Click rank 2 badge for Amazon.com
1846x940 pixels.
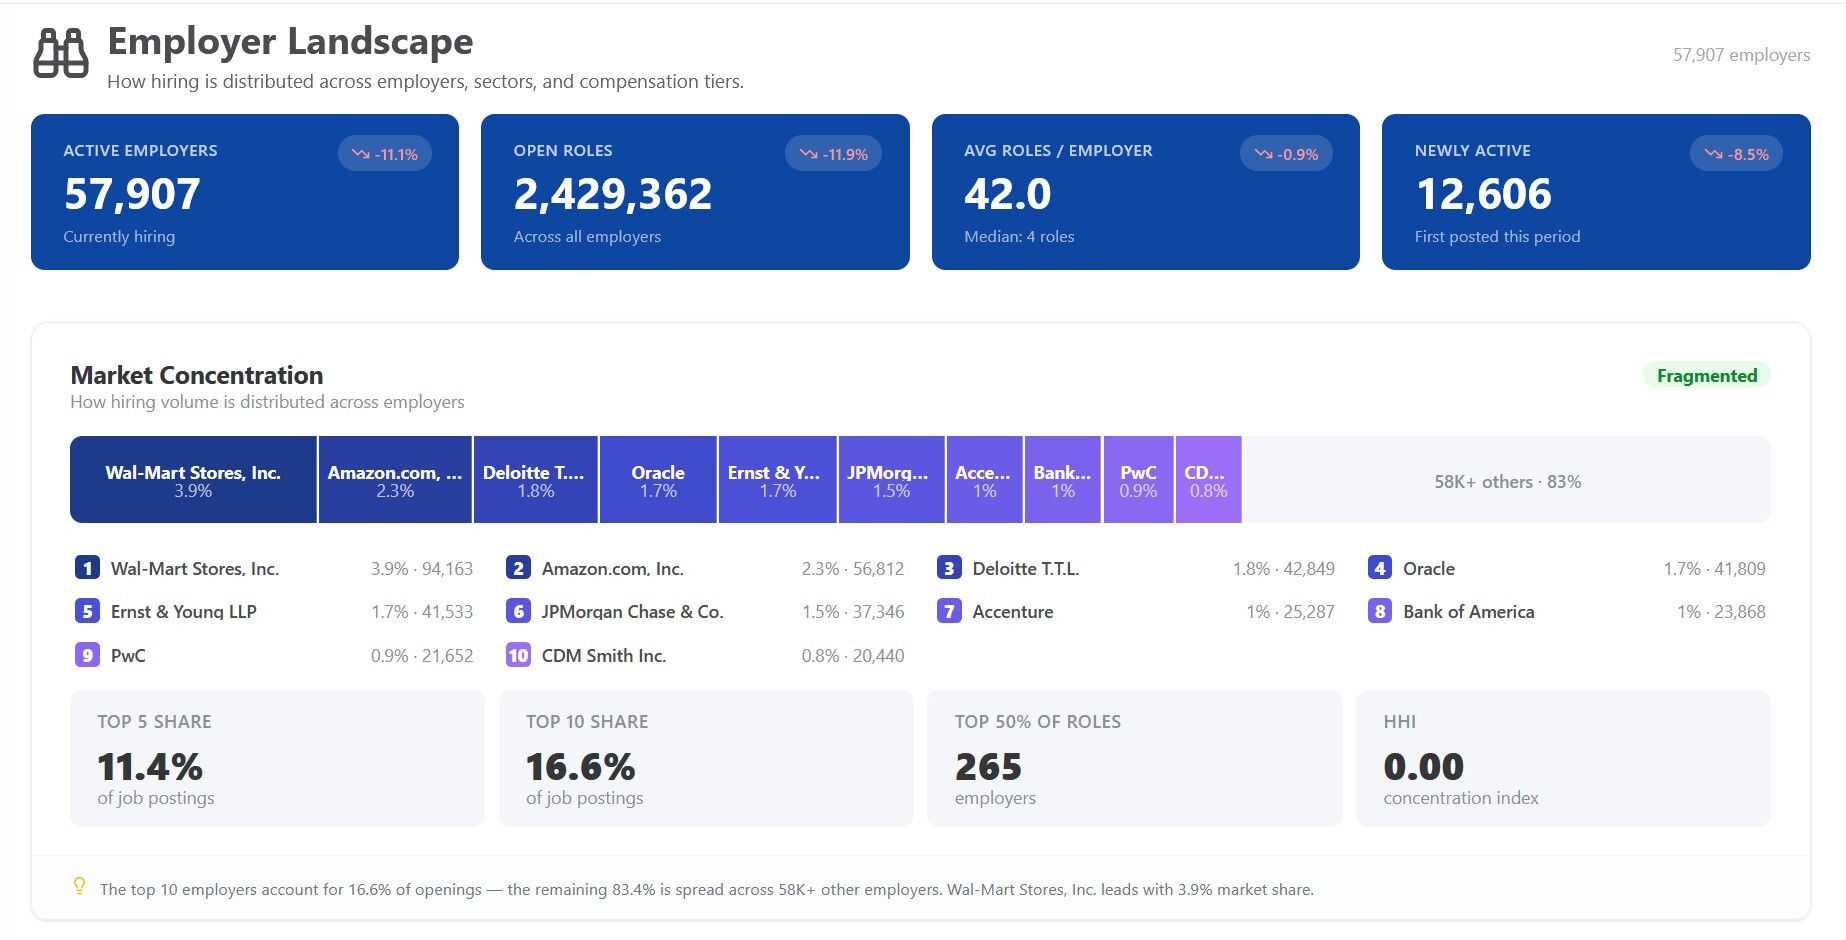click(x=518, y=568)
